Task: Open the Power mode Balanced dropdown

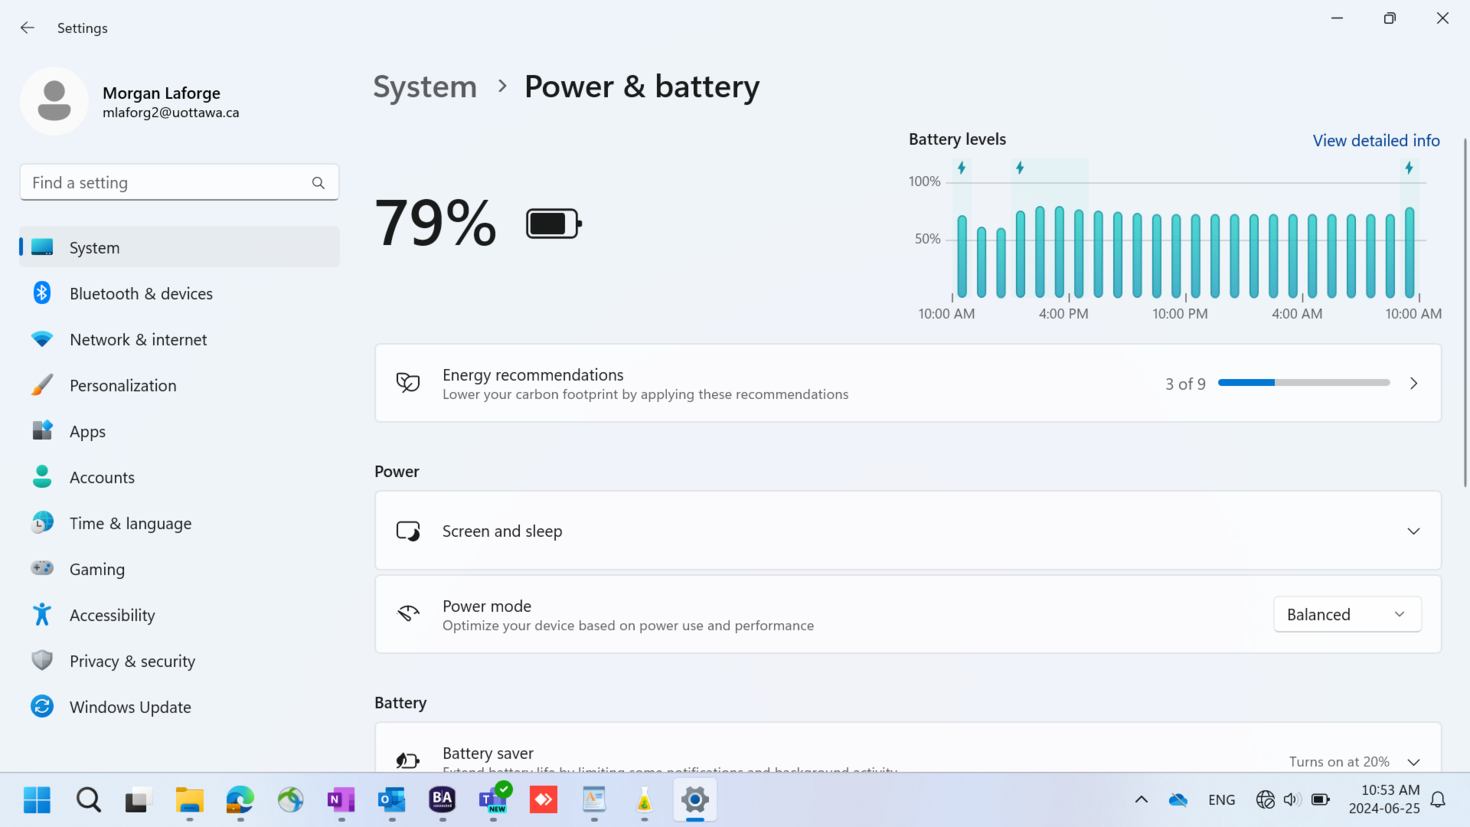Action: tap(1346, 614)
